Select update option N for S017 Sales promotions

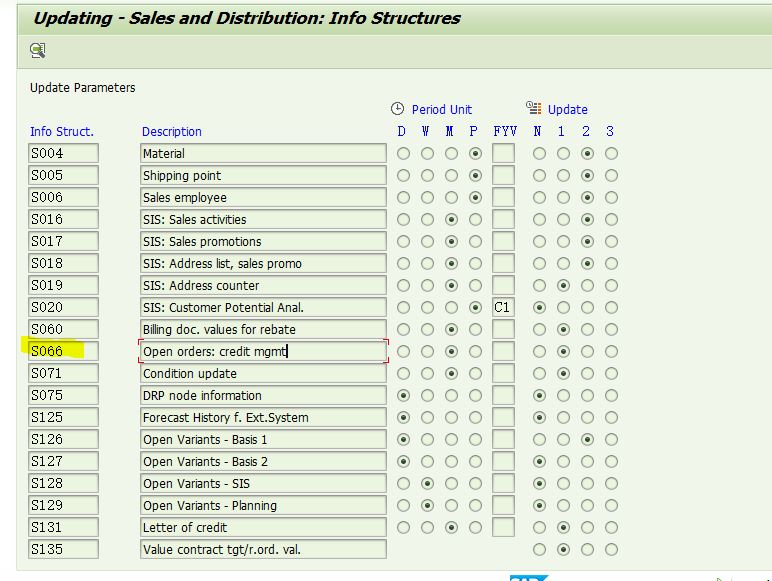click(539, 242)
